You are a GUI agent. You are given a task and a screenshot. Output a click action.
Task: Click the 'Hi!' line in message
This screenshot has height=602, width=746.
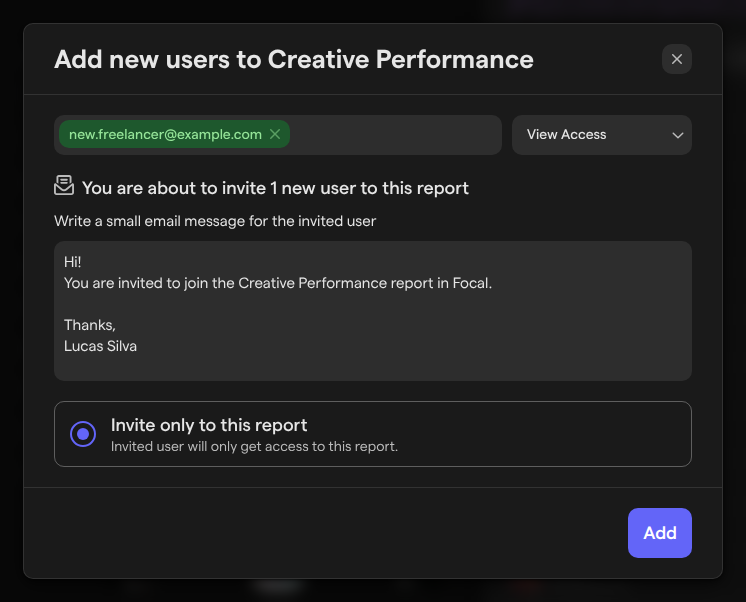point(73,262)
